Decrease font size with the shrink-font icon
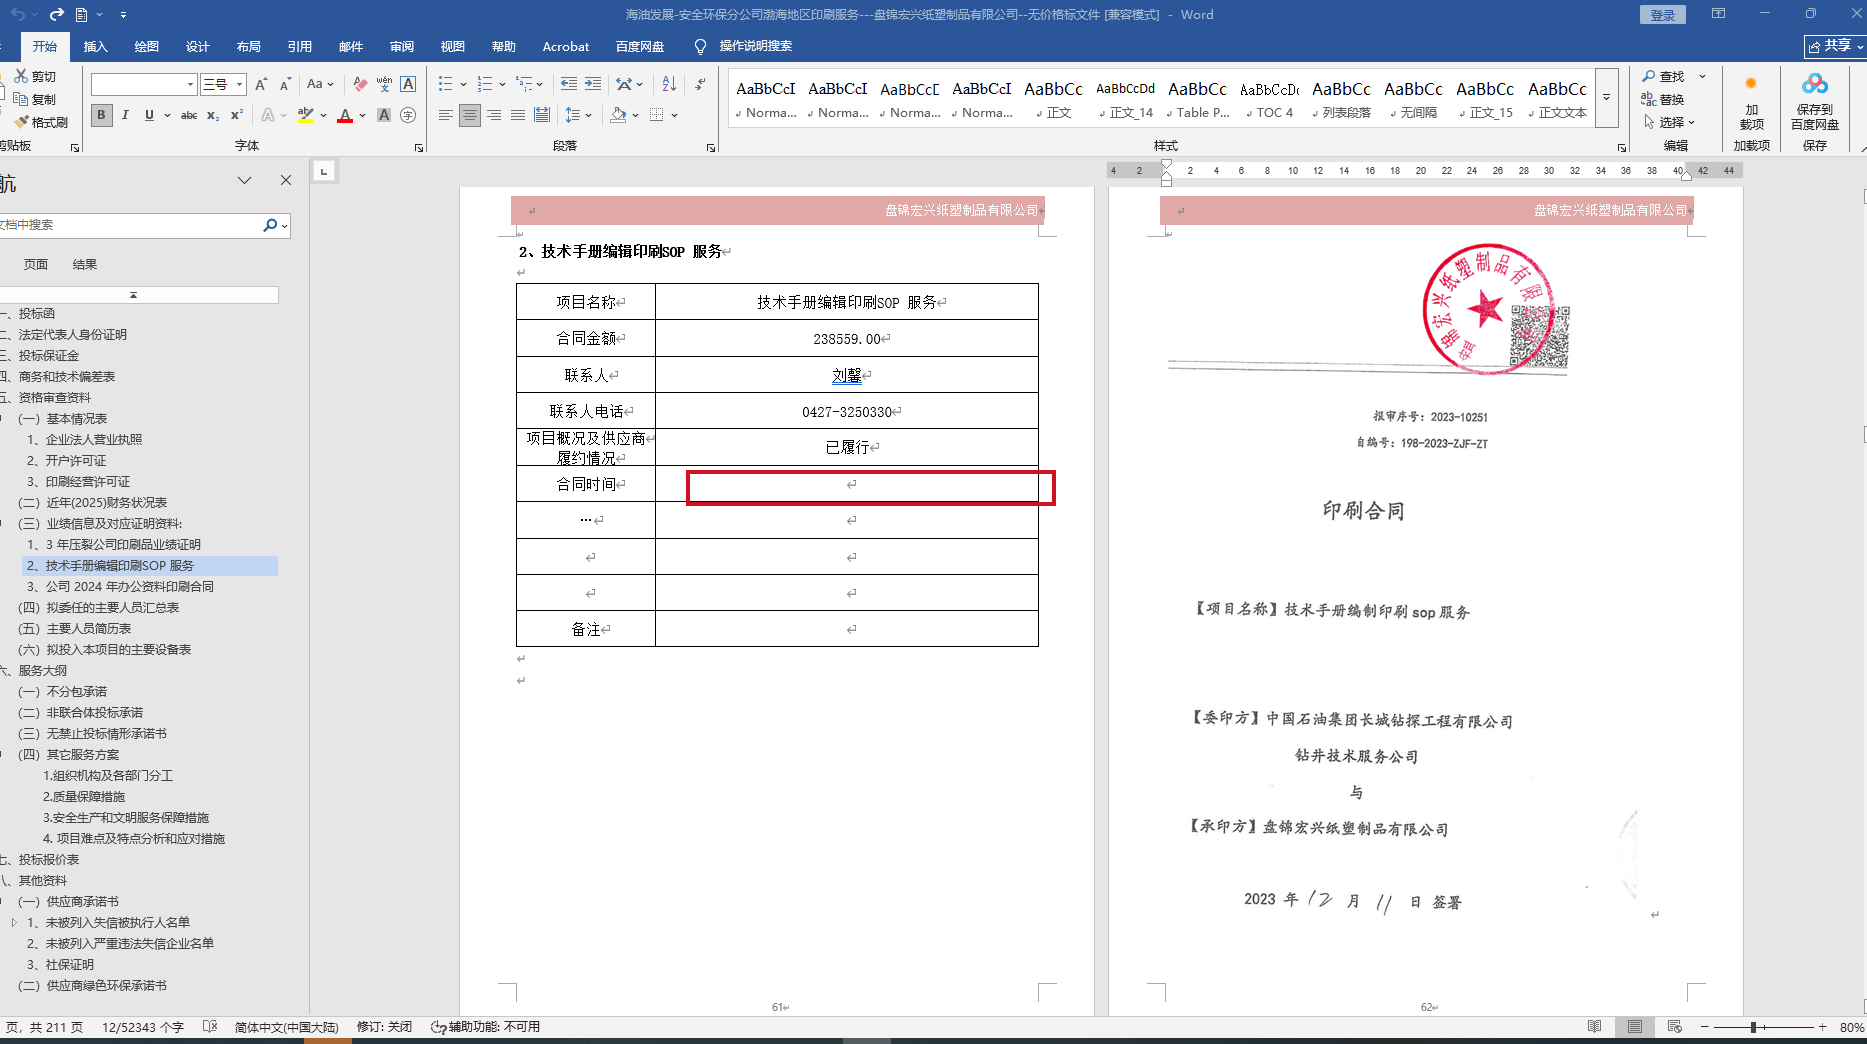 pyautogui.click(x=285, y=84)
